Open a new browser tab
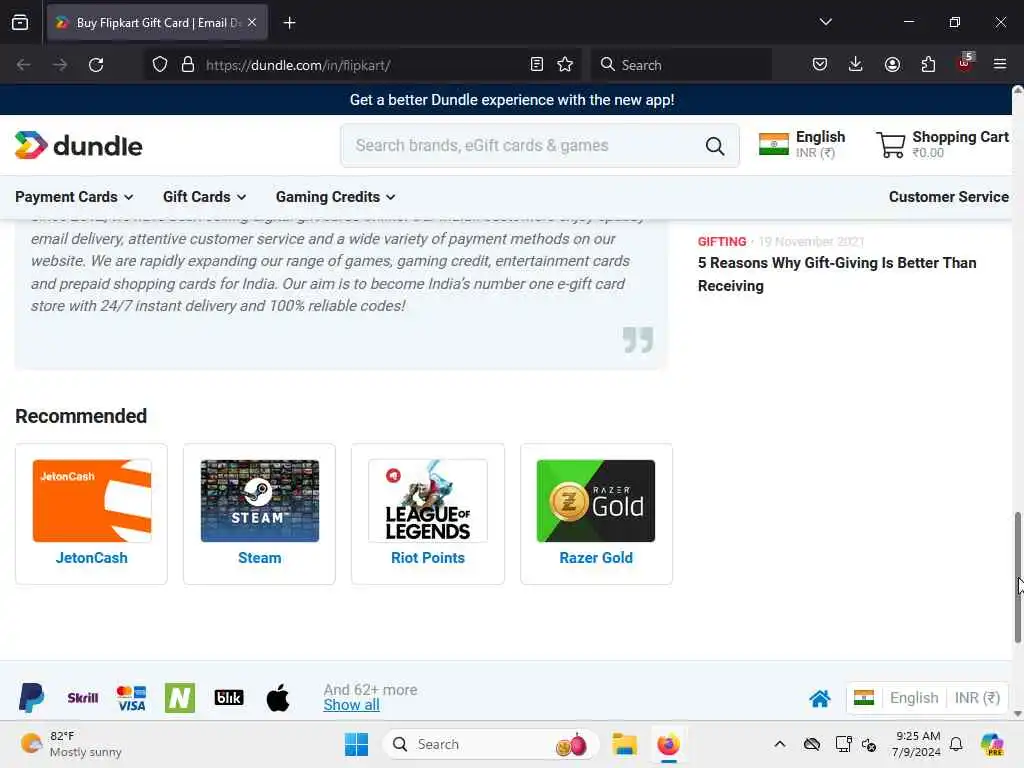The width and height of the screenshot is (1024, 768). (x=289, y=23)
